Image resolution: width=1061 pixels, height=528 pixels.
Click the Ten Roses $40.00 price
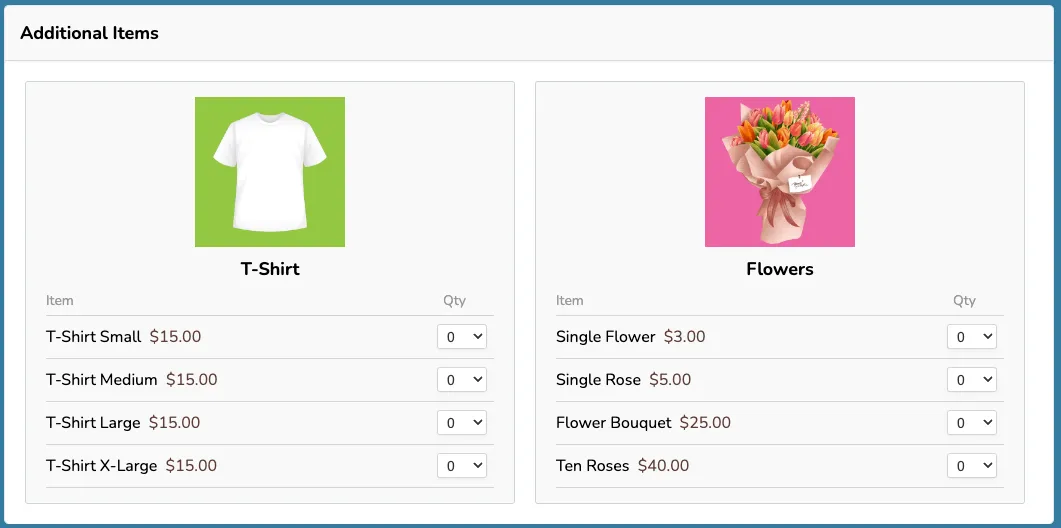pyautogui.click(x=663, y=466)
